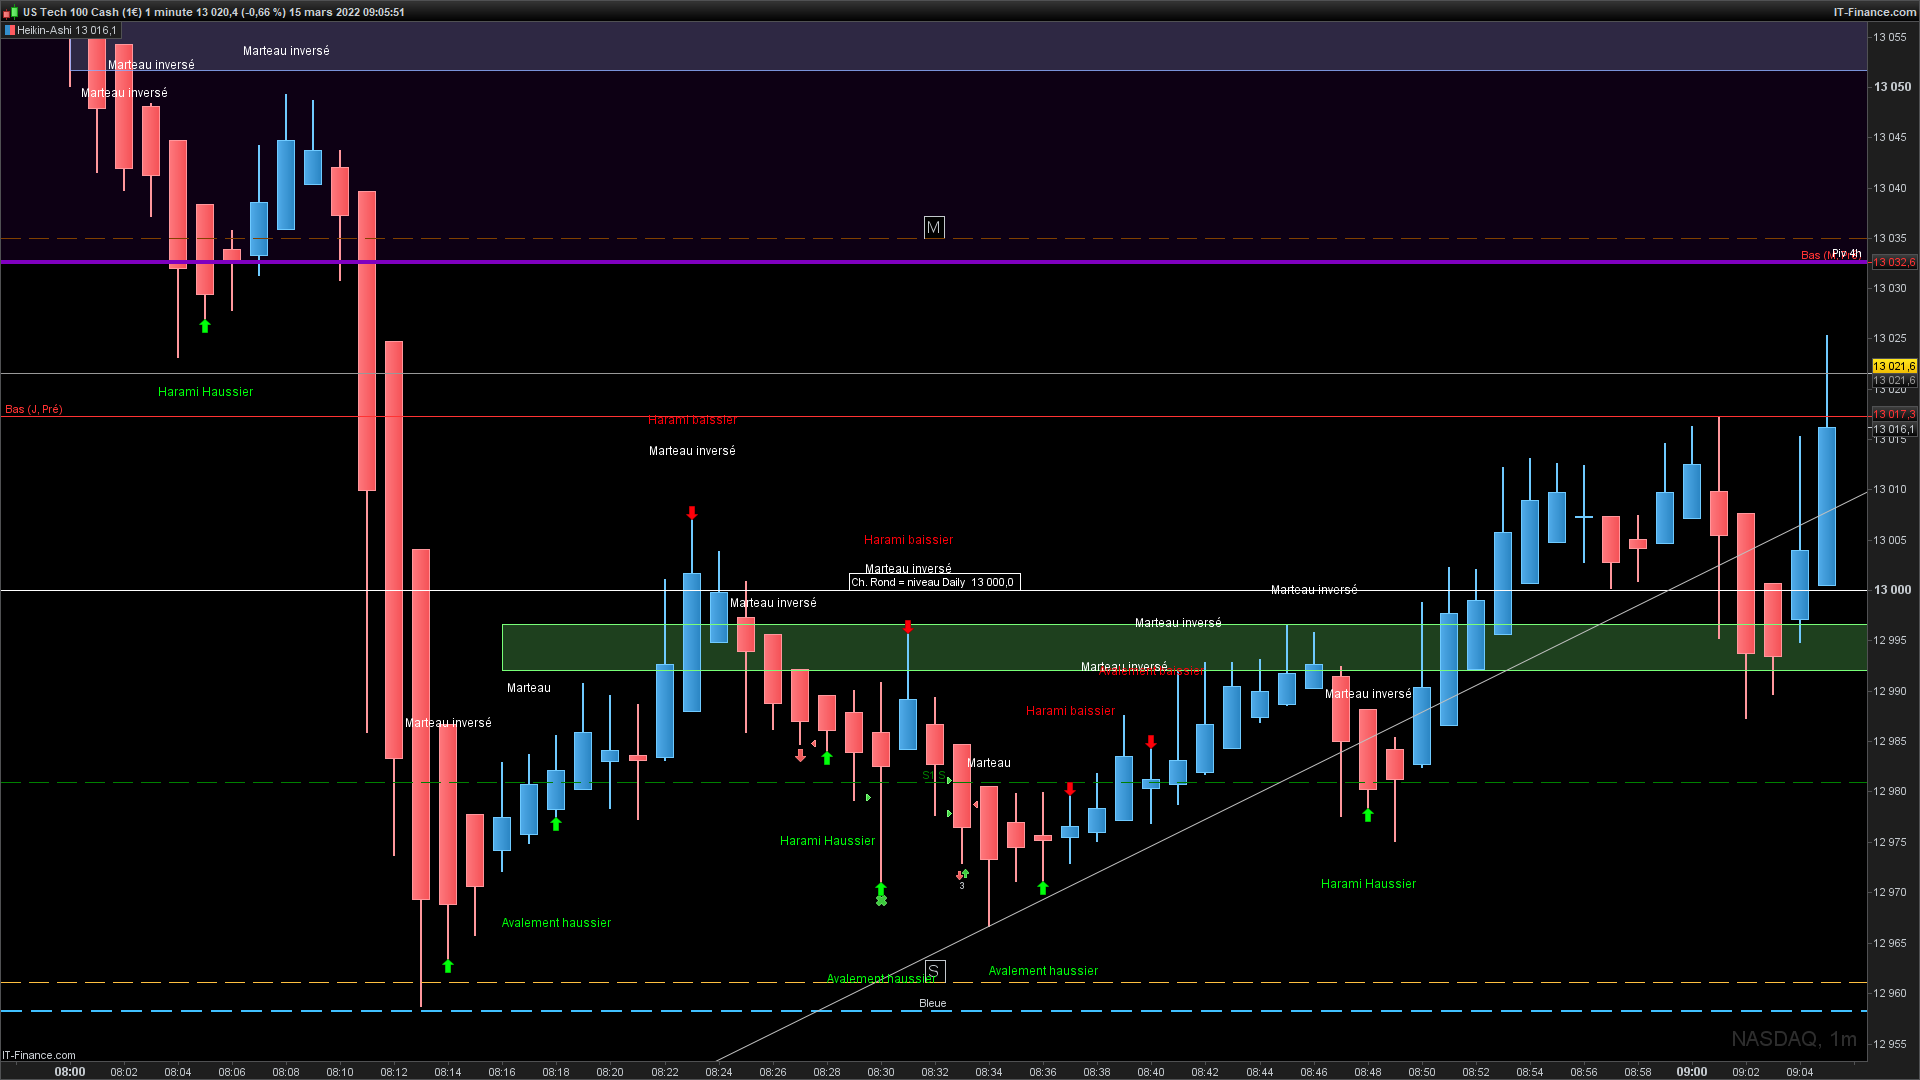Click the yellow 13 021,6 price tag
This screenshot has width=1920, height=1080.
(x=1893, y=366)
